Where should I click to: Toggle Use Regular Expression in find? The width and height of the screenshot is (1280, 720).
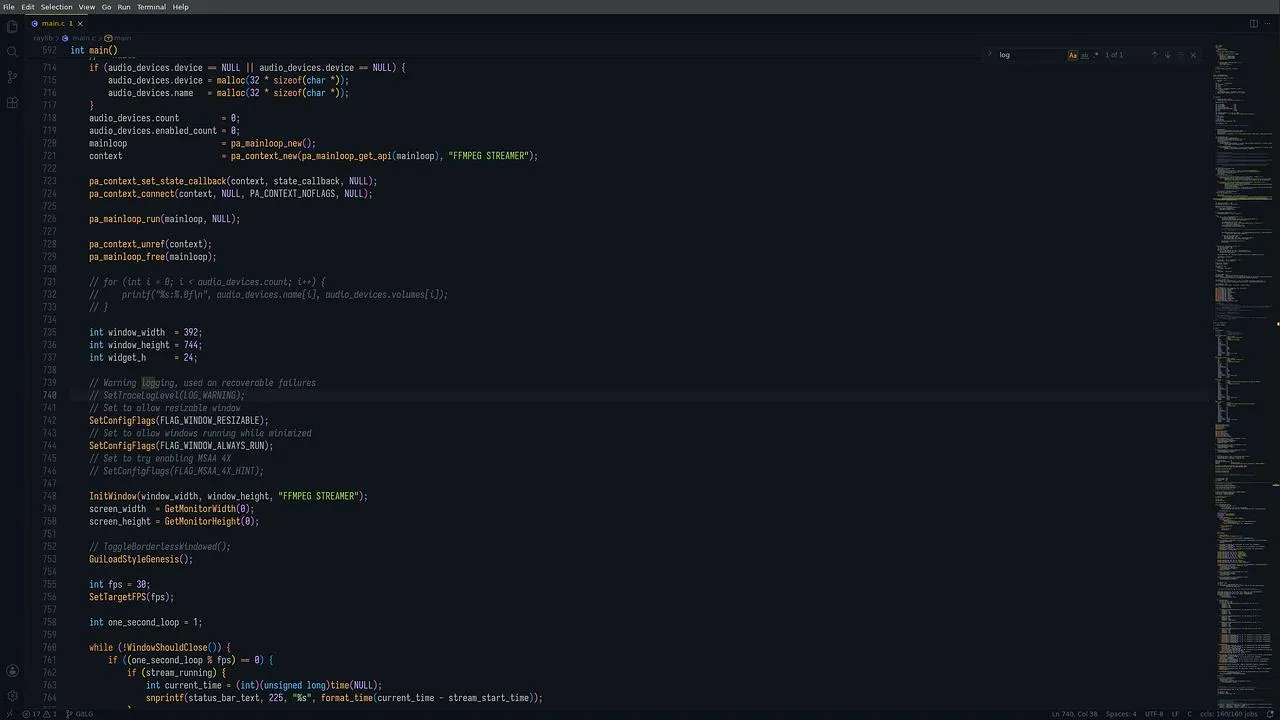(1096, 55)
